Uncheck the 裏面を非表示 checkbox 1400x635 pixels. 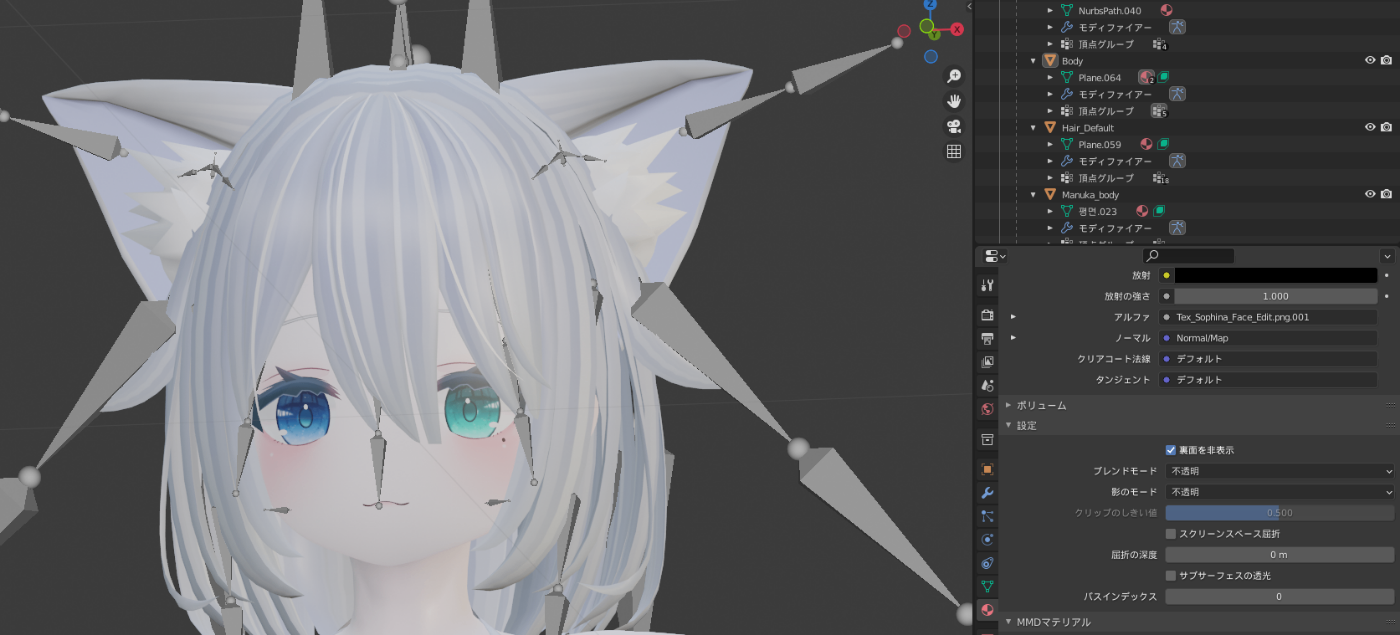(1171, 450)
